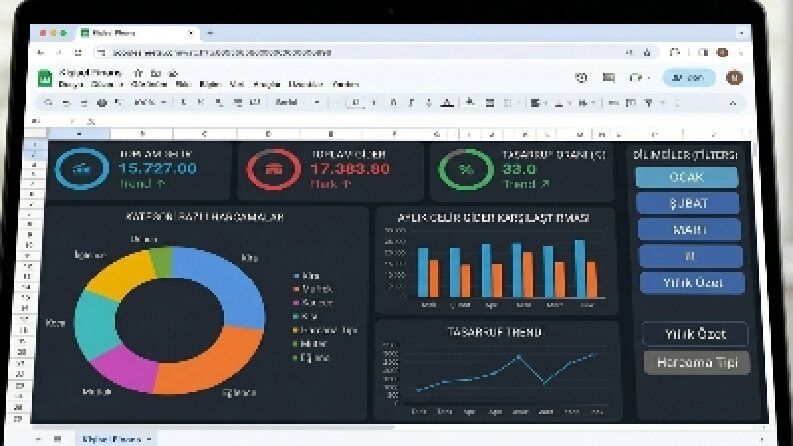
Task: Expand the merge cells dropdown arrow
Action: tap(517, 103)
